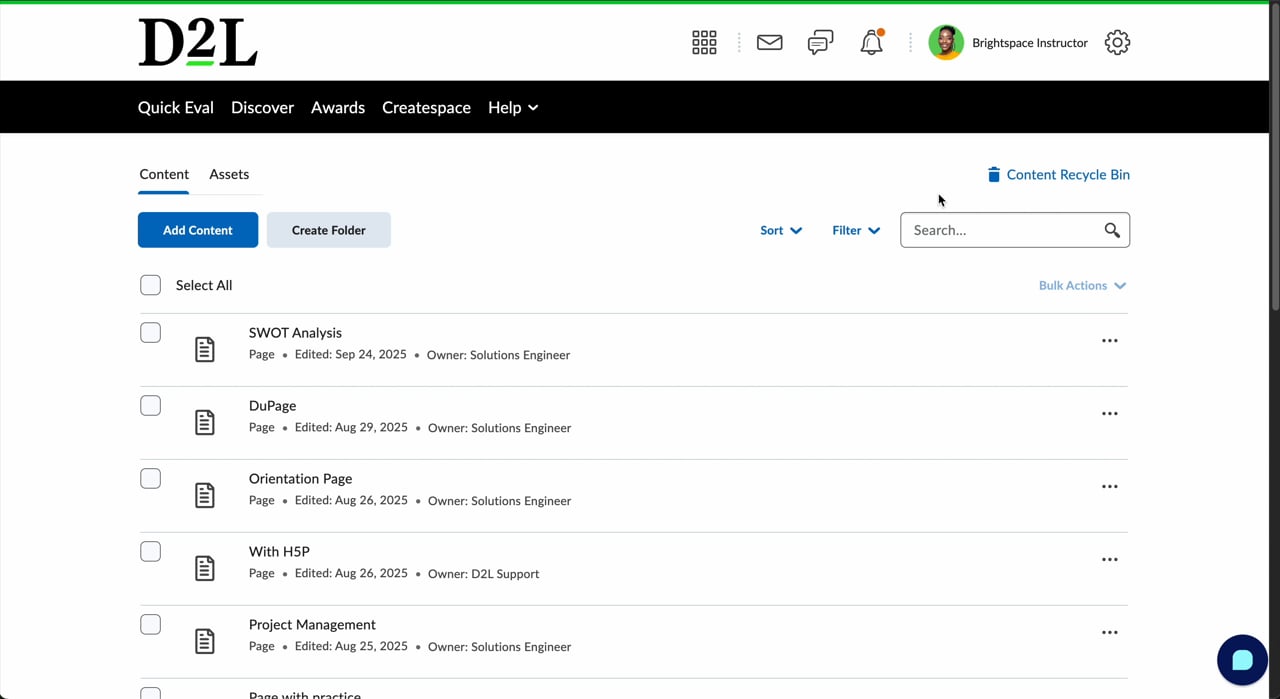Open the notifications bell icon
This screenshot has height=699, width=1280.
(x=872, y=42)
